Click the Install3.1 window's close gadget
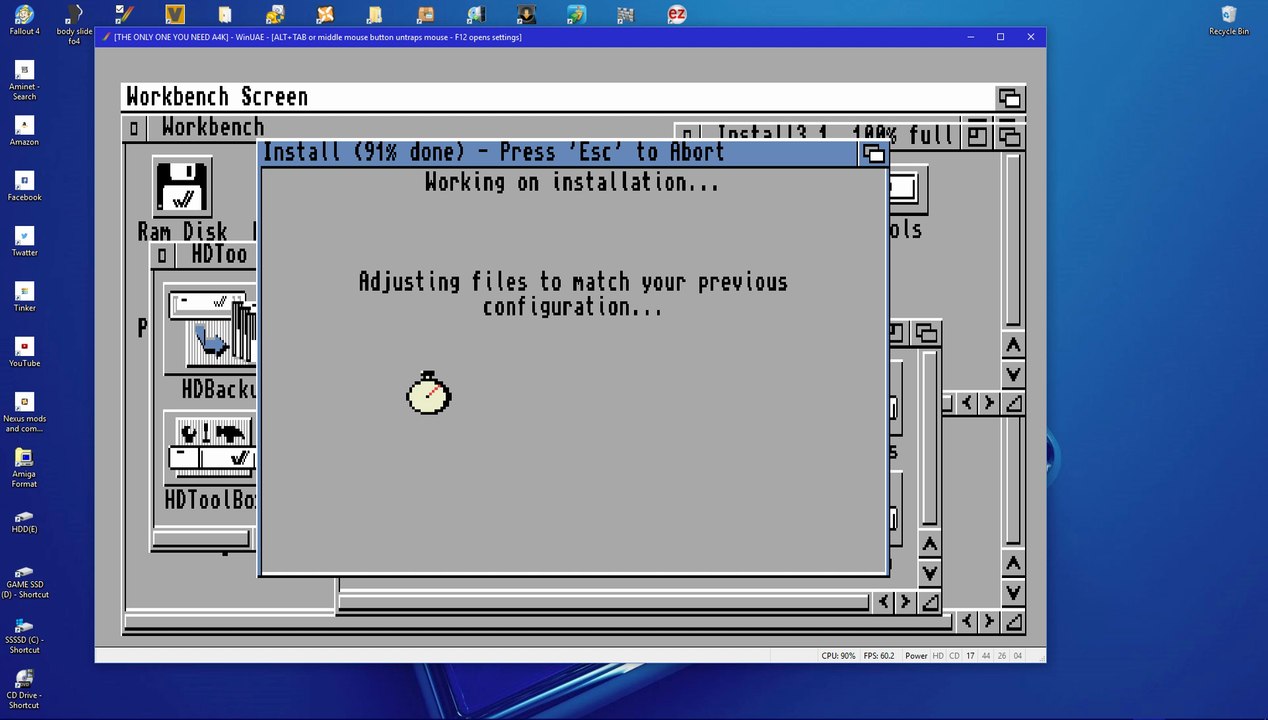The image size is (1268, 720). (686, 135)
